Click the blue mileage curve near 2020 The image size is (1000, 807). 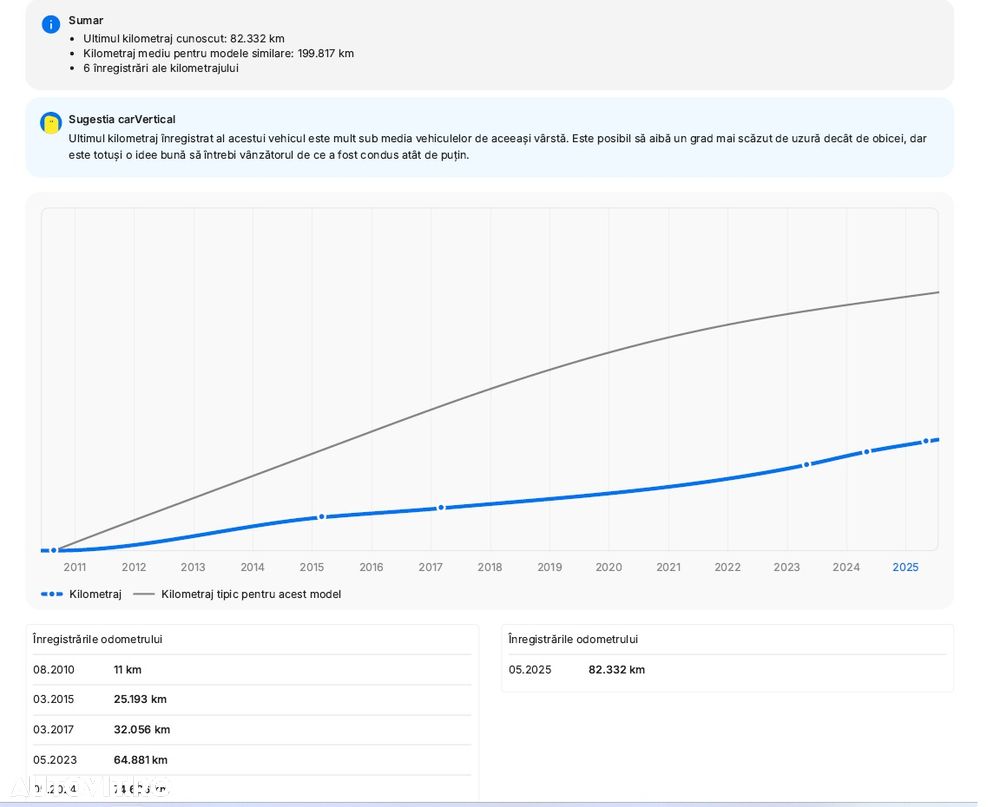[609, 493]
